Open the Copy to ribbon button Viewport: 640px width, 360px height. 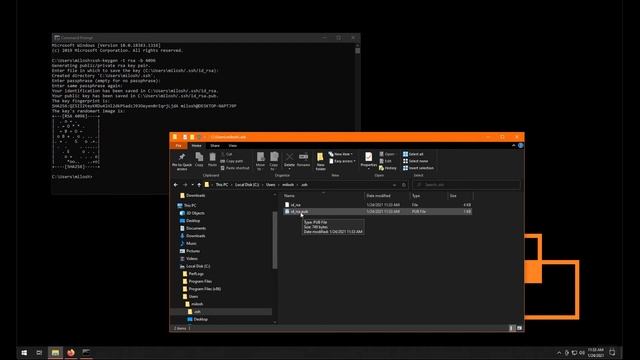tap(274, 161)
